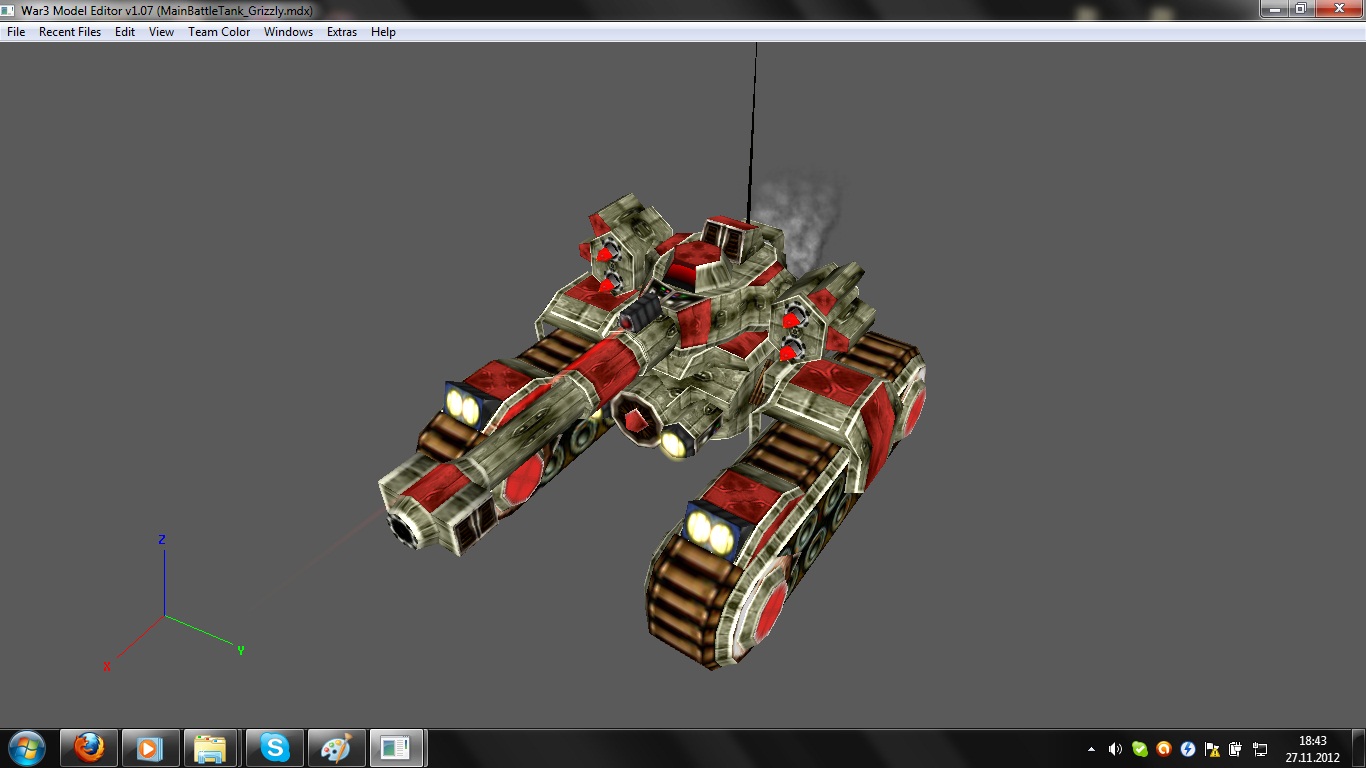The height and width of the screenshot is (768, 1366).
Task: Select the War3 Model Editor taskbar button
Action: tap(398, 748)
